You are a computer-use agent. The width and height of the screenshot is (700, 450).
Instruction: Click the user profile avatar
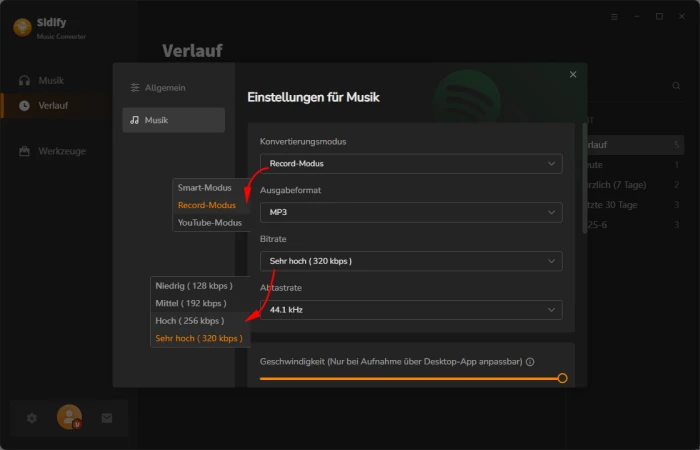coord(69,417)
